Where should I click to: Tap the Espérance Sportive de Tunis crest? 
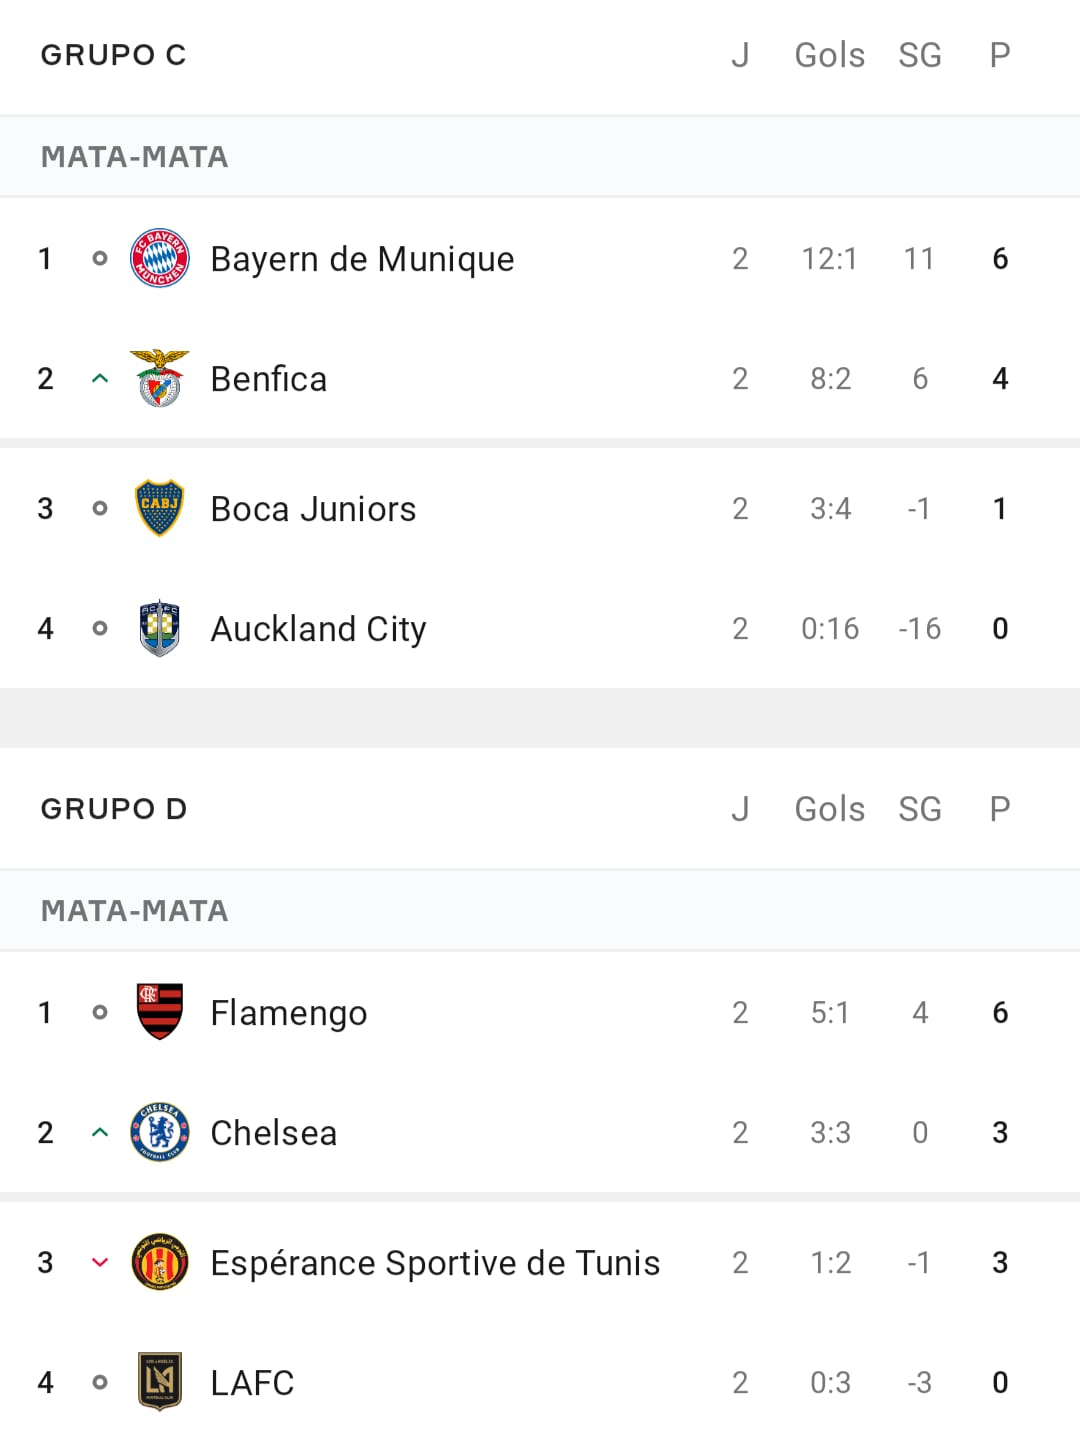point(160,1262)
